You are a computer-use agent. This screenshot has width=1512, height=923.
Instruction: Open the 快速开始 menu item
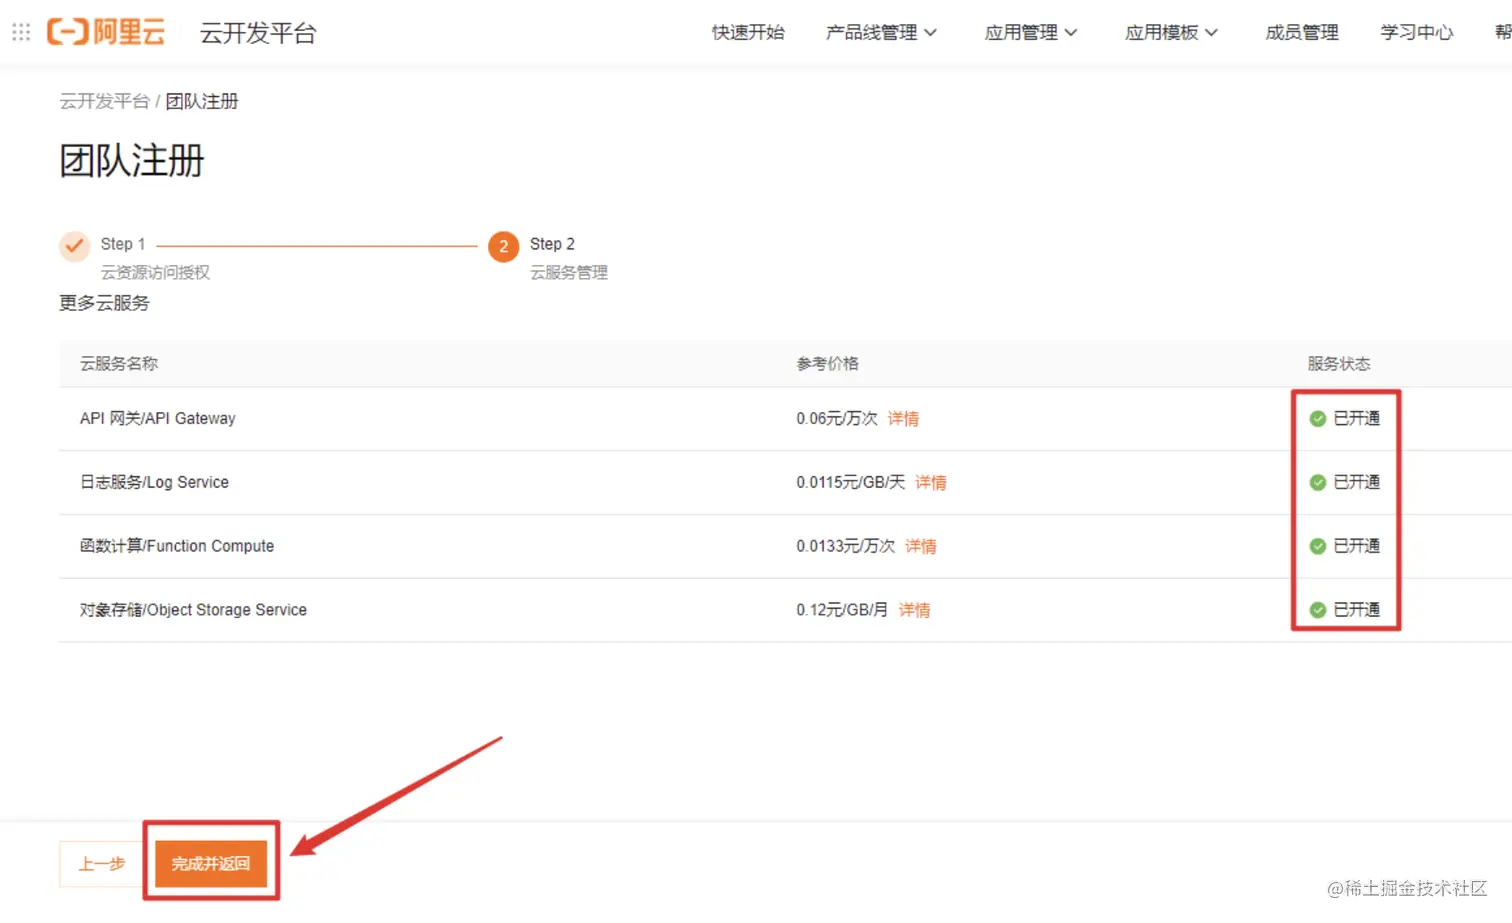[x=749, y=32]
